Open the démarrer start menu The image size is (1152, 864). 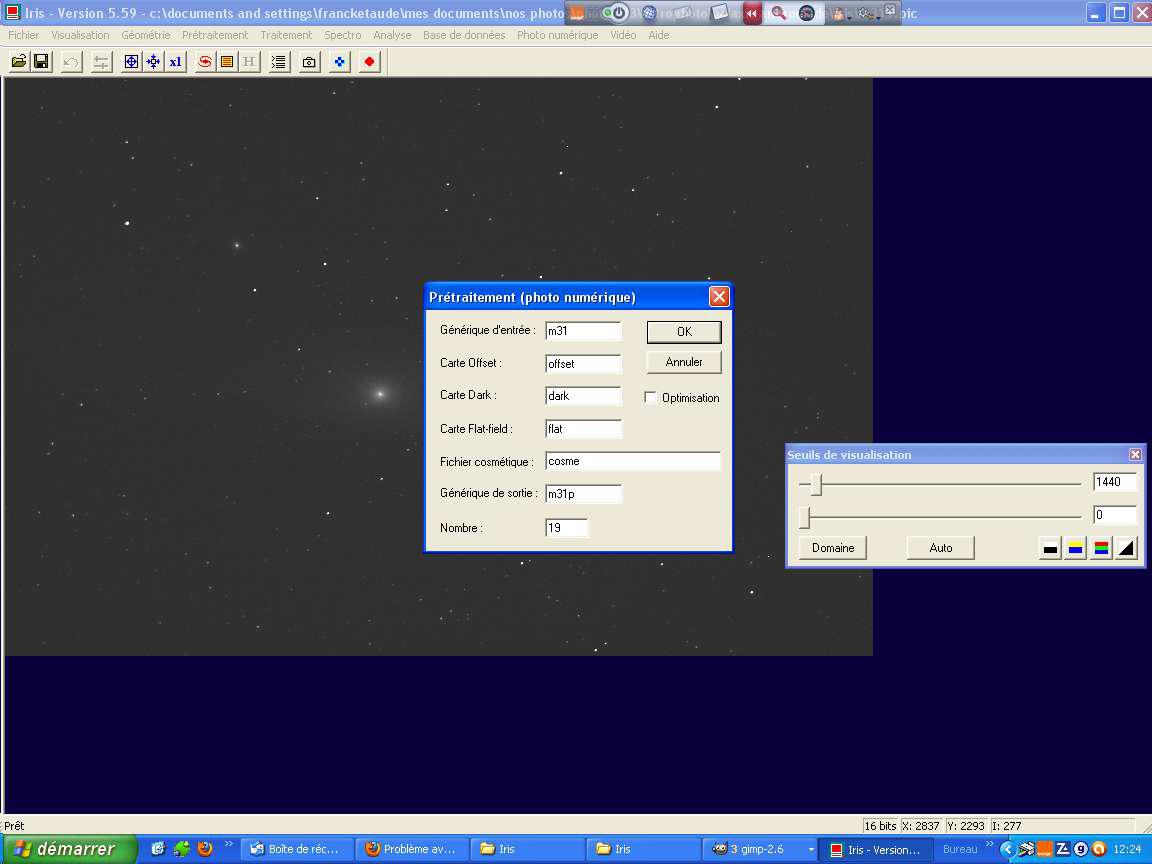point(68,849)
